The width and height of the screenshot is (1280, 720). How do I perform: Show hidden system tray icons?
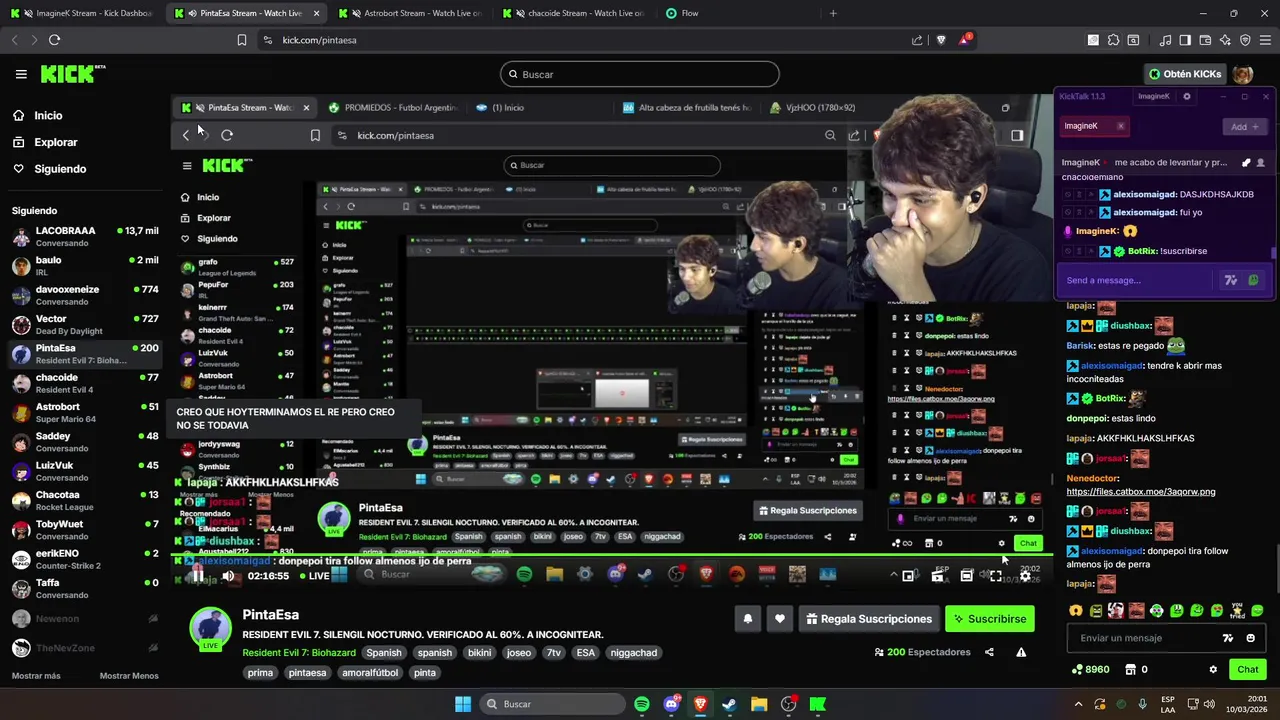pyautogui.click(x=1078, y=704)
